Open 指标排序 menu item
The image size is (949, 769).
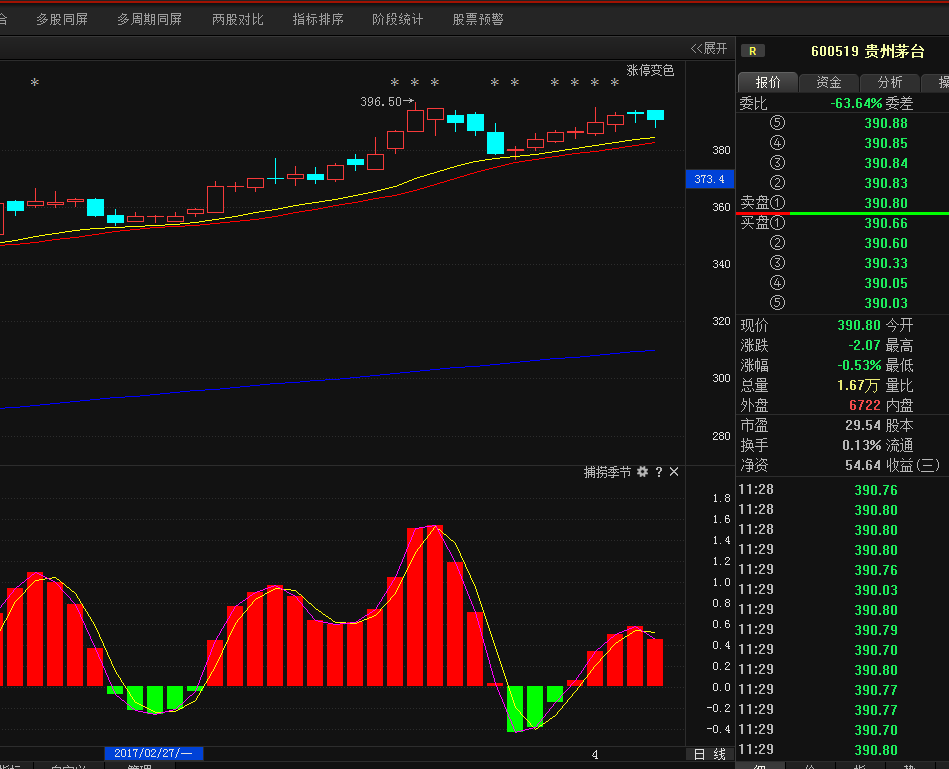coord(318,19)
